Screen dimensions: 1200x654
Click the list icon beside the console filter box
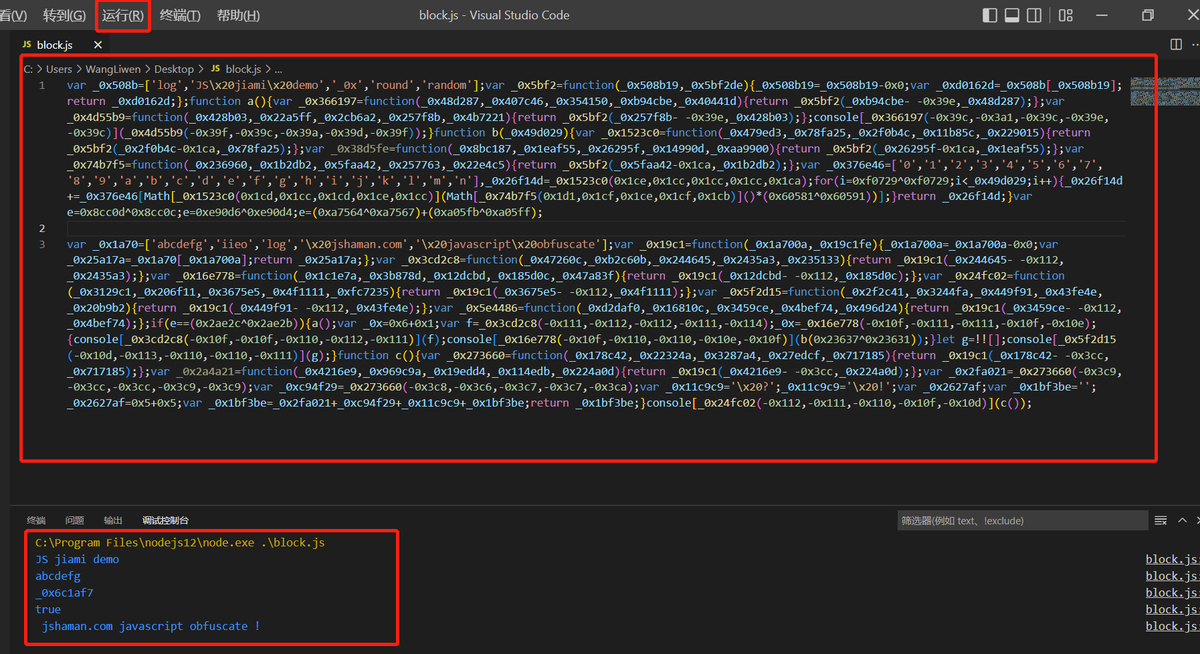1161,520
